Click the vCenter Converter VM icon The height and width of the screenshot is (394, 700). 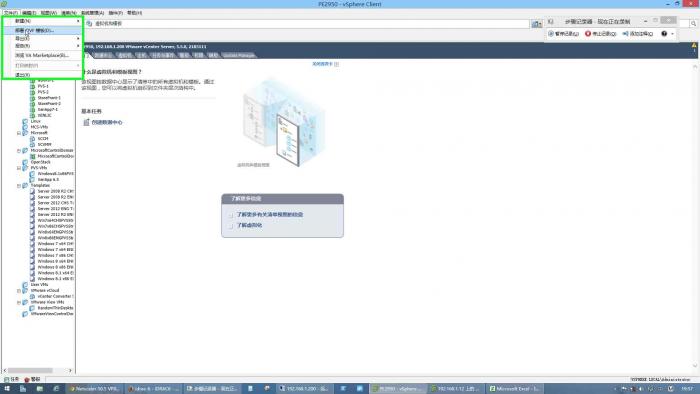33,296
